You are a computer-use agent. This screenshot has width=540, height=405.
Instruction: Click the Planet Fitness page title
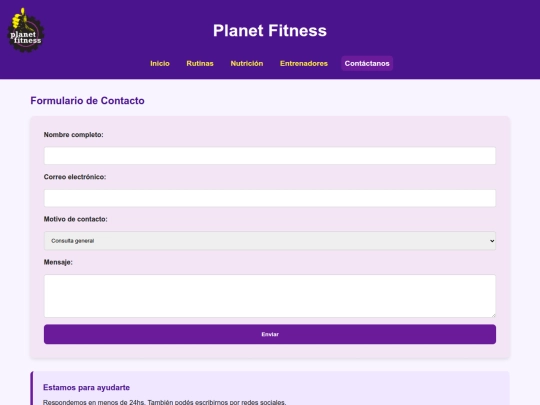[x=270, y=30]
